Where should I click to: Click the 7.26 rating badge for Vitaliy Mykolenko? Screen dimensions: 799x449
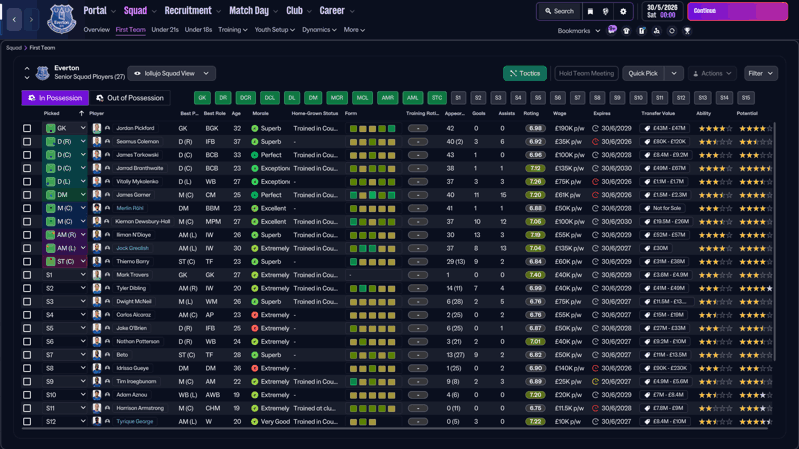535,181
